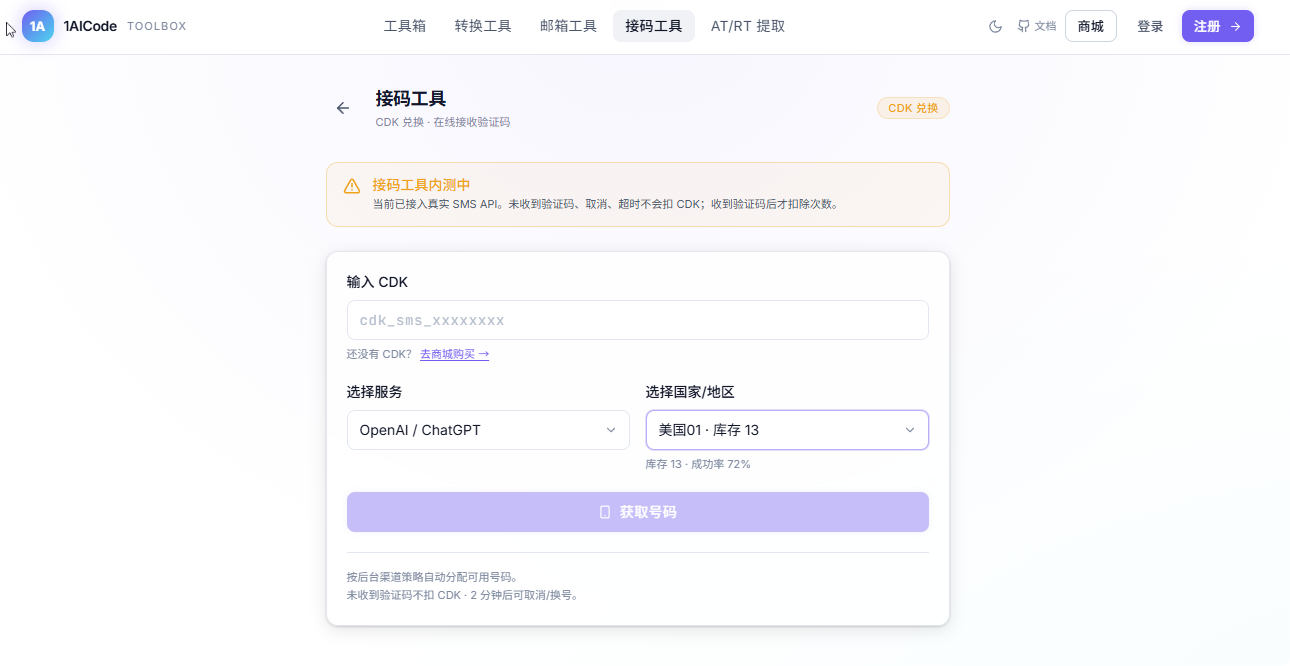Viewport: 1290px width, 666px height.
Task: Click the warning triangle icon in the notice
Action: click(x=352, y=186)
